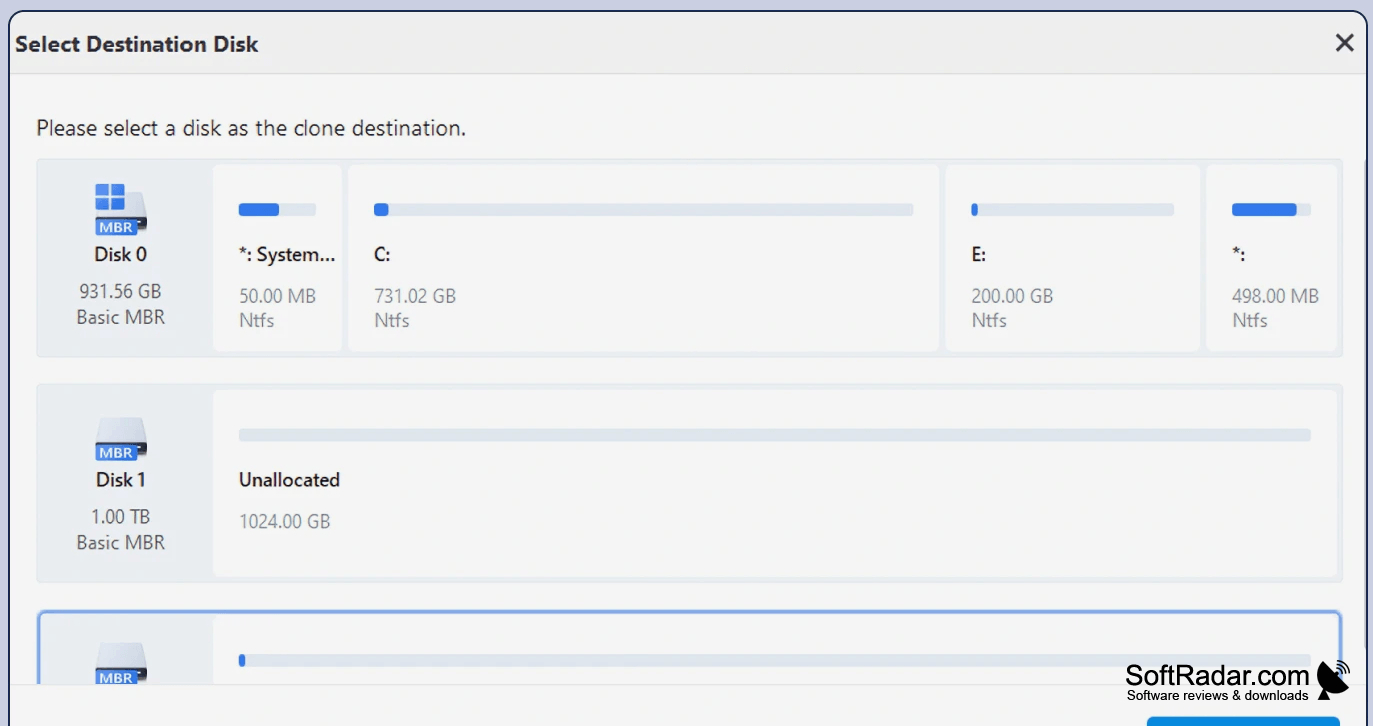Click the blue button at dialog bottom right
The image size is (1373, 726).
pos(1243,721)
